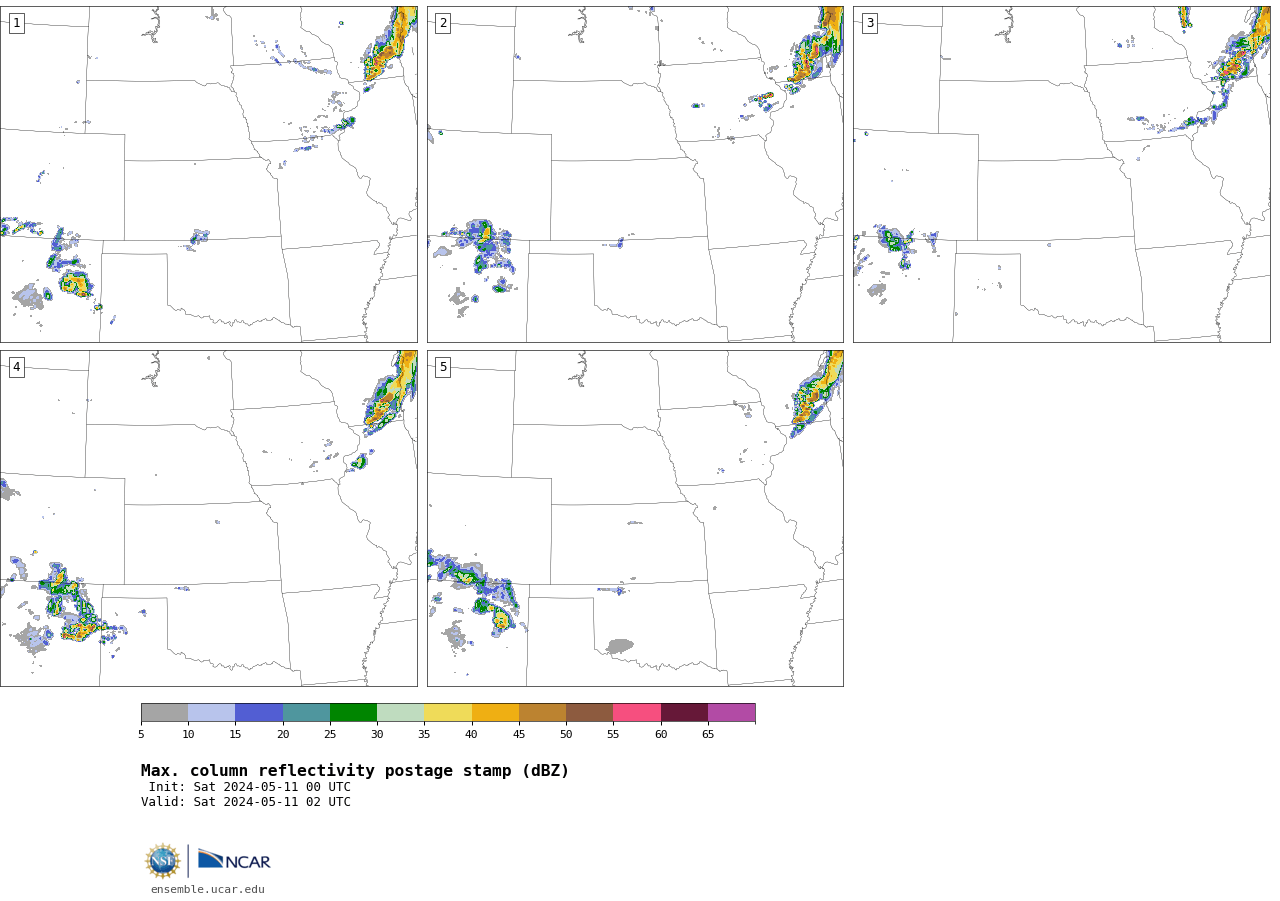This screenshot has height=901, width=1280.
Task: Select the blue 15-20 dBZ swatch
Action: click(x=259, y=713)
